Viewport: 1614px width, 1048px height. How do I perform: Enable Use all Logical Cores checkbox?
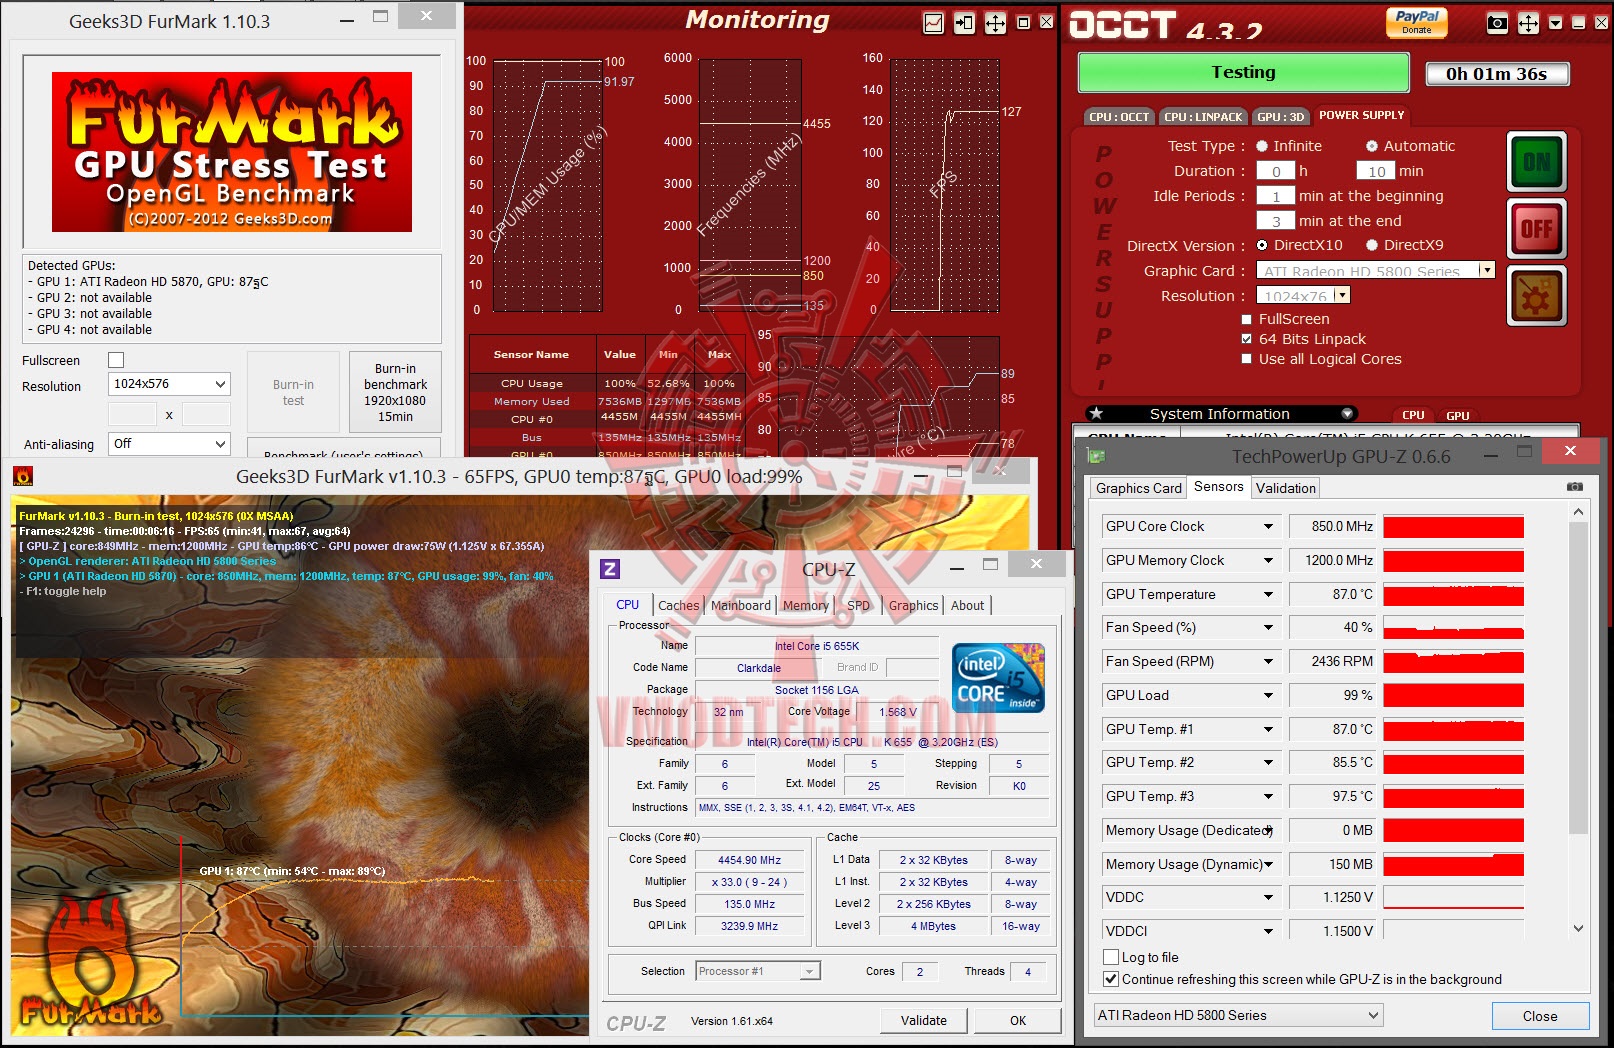coord(1246,359)
